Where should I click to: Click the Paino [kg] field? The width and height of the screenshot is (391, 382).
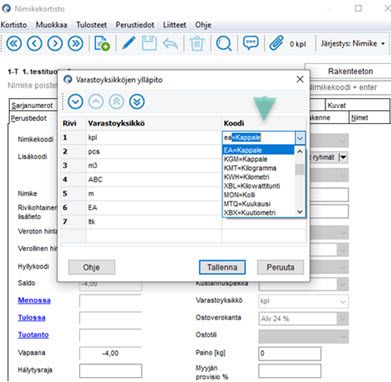click(290, 353)
